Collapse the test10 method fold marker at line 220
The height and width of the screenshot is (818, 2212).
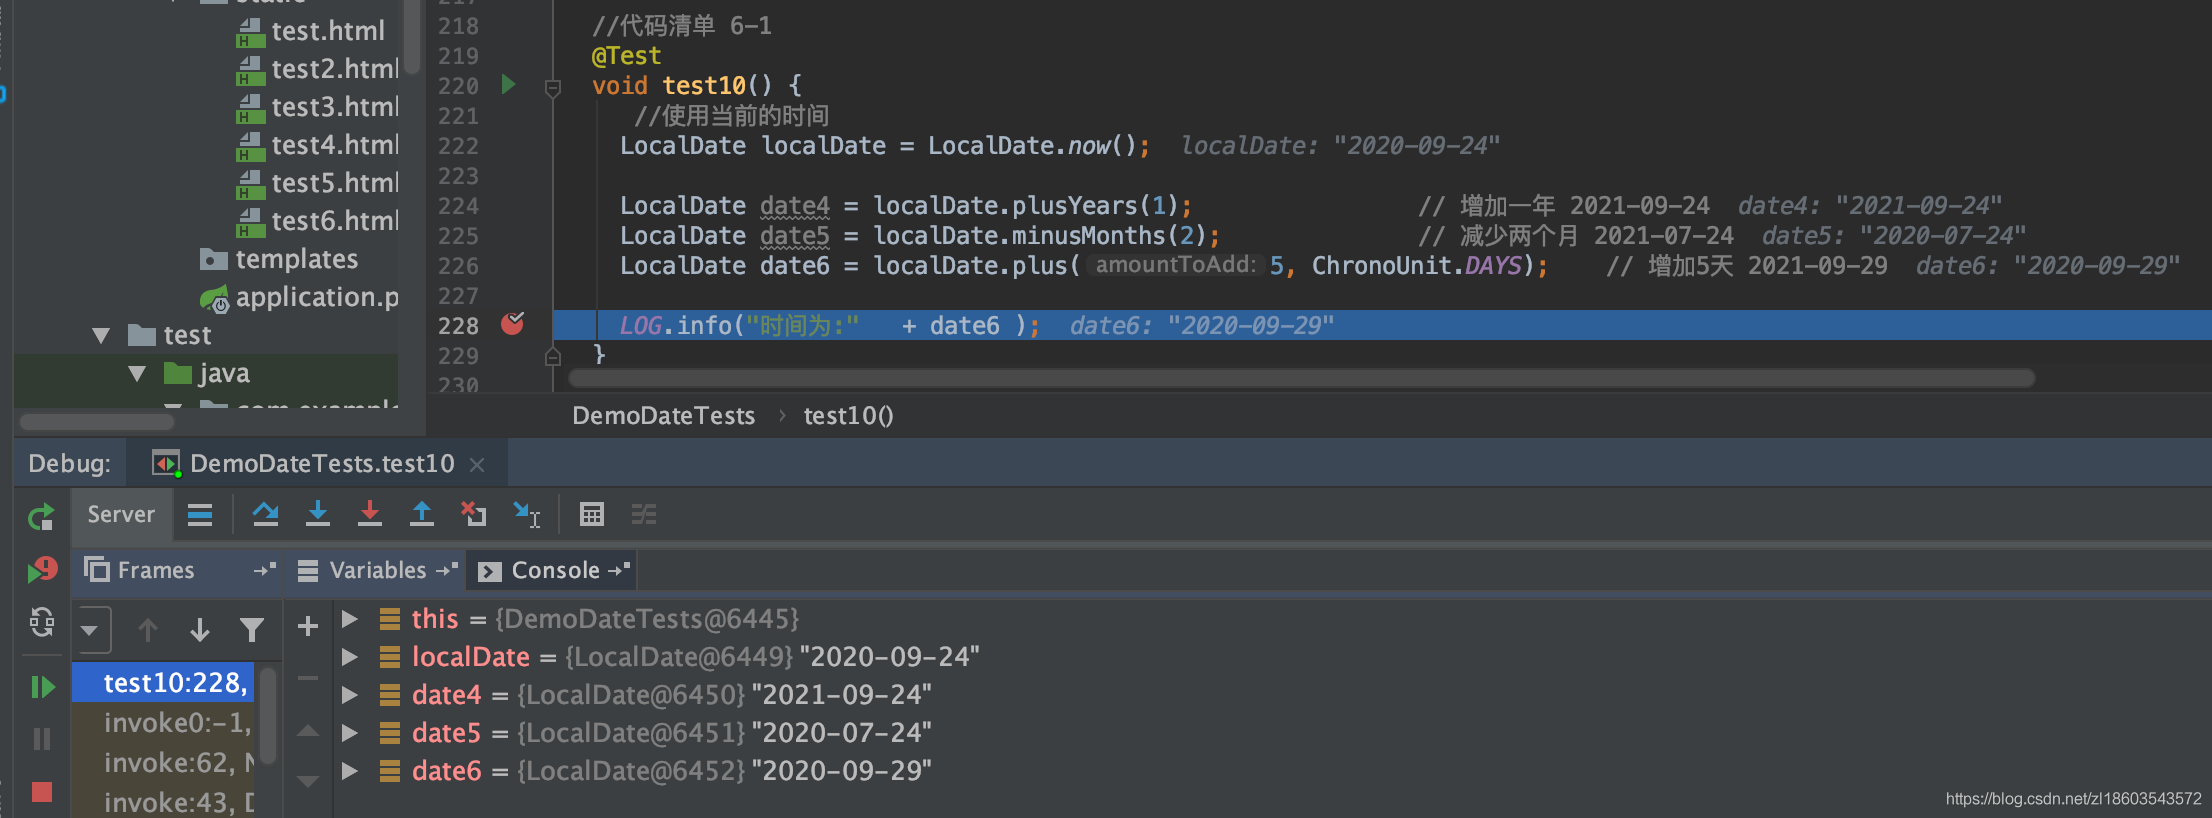pos(553,88)
